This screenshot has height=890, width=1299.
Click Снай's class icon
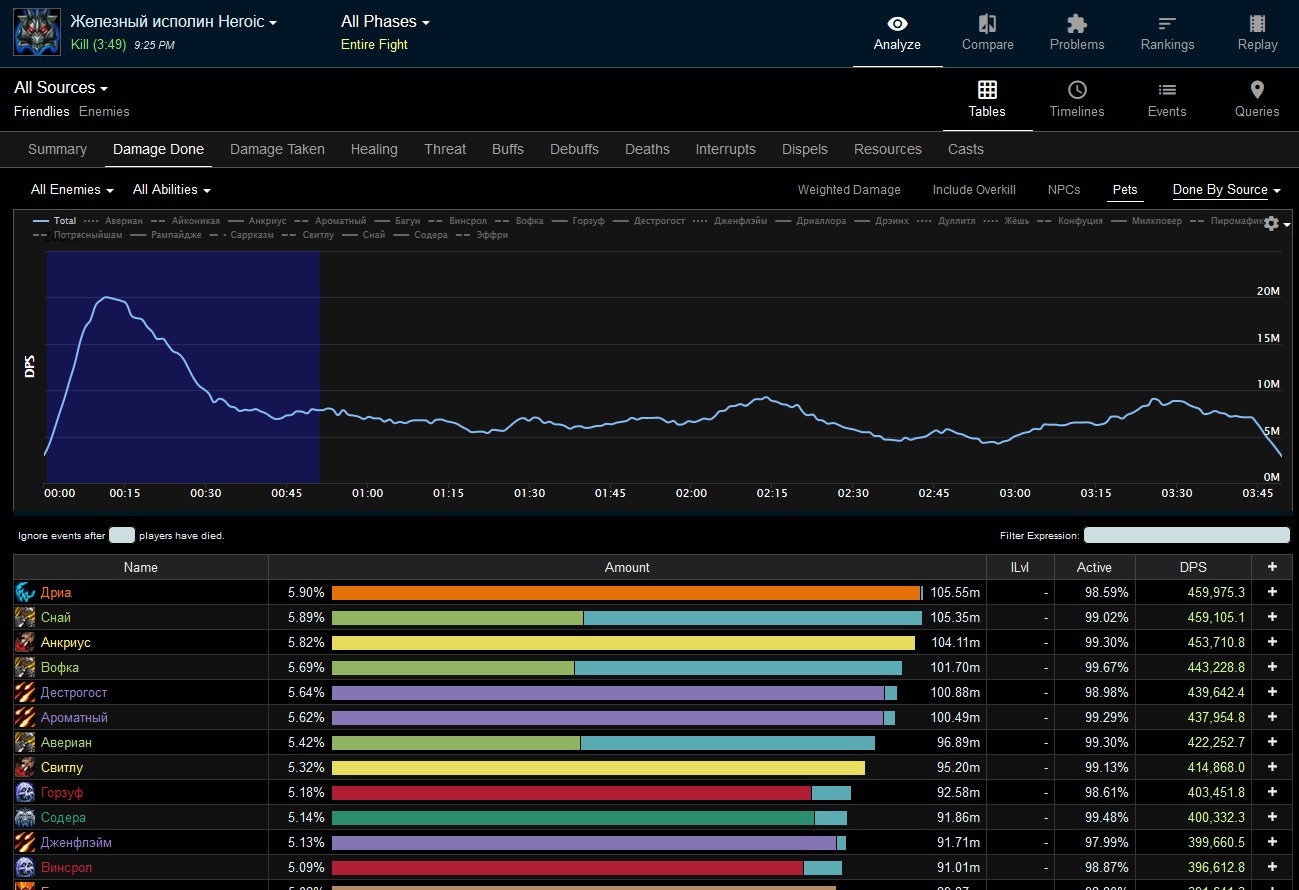[25, 617]
